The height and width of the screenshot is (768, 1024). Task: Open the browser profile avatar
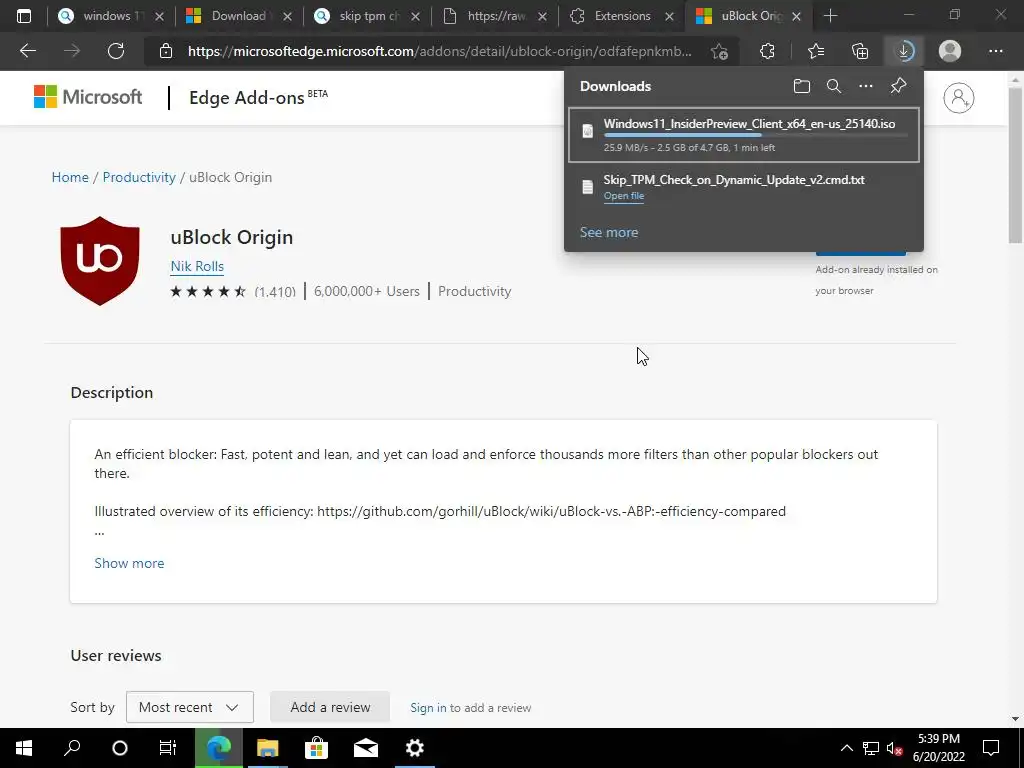click(x=950, y=51)
